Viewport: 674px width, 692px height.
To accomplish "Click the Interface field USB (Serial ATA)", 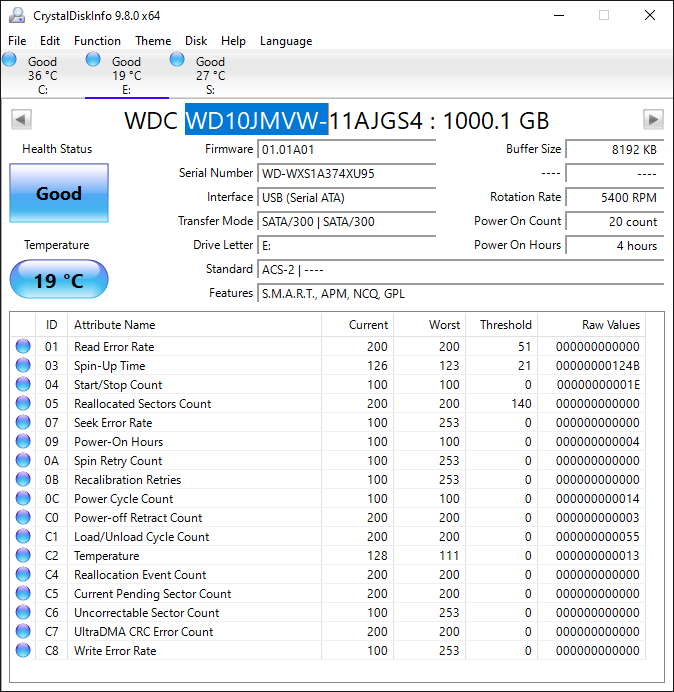I will pos(347,198).
